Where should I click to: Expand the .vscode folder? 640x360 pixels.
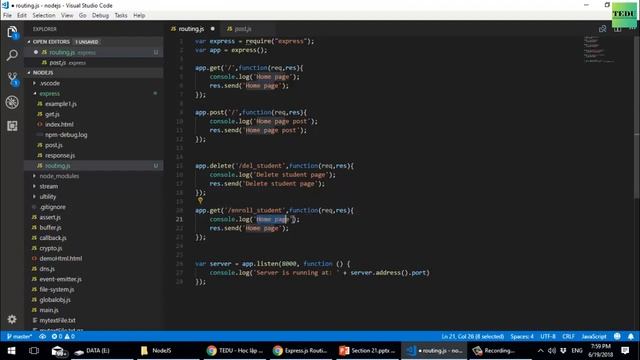pyautogui.click(x=50, y=83)
